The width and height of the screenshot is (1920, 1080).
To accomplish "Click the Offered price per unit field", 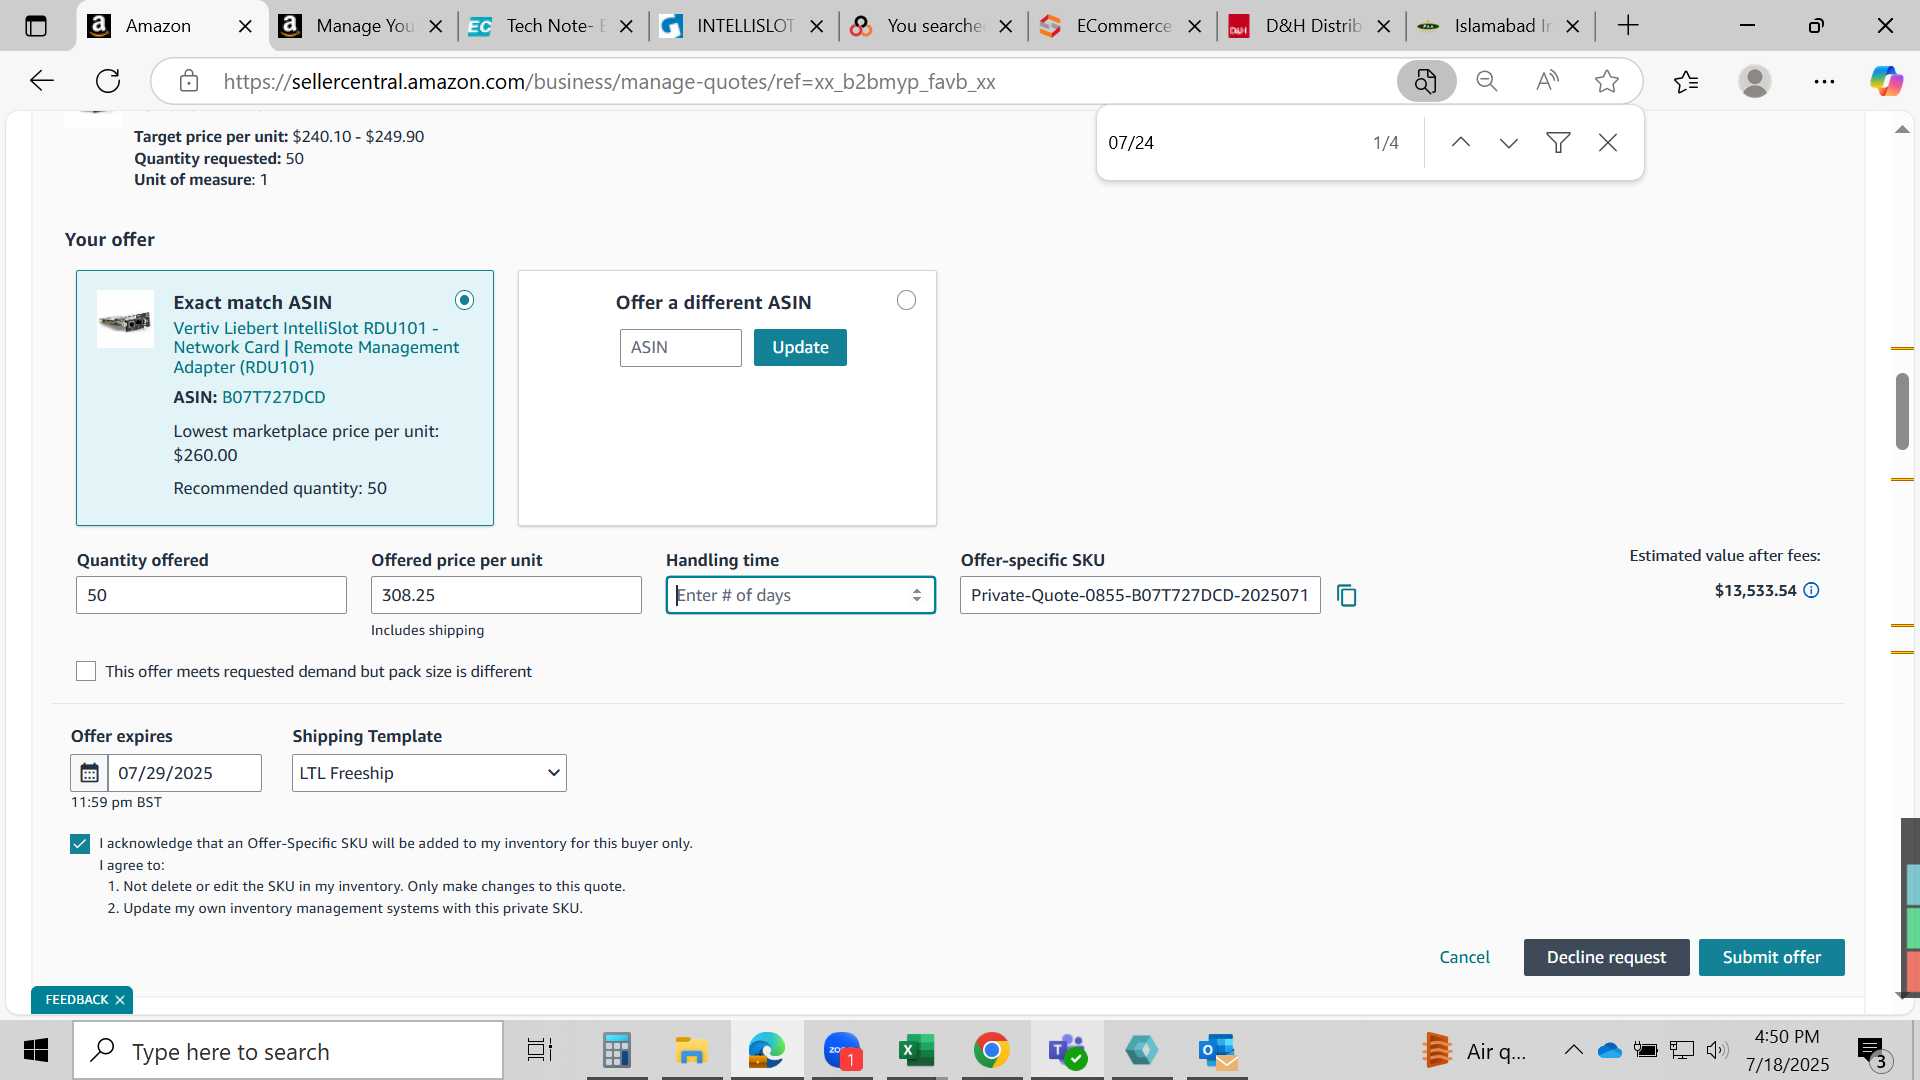I will tap(506, 595).
